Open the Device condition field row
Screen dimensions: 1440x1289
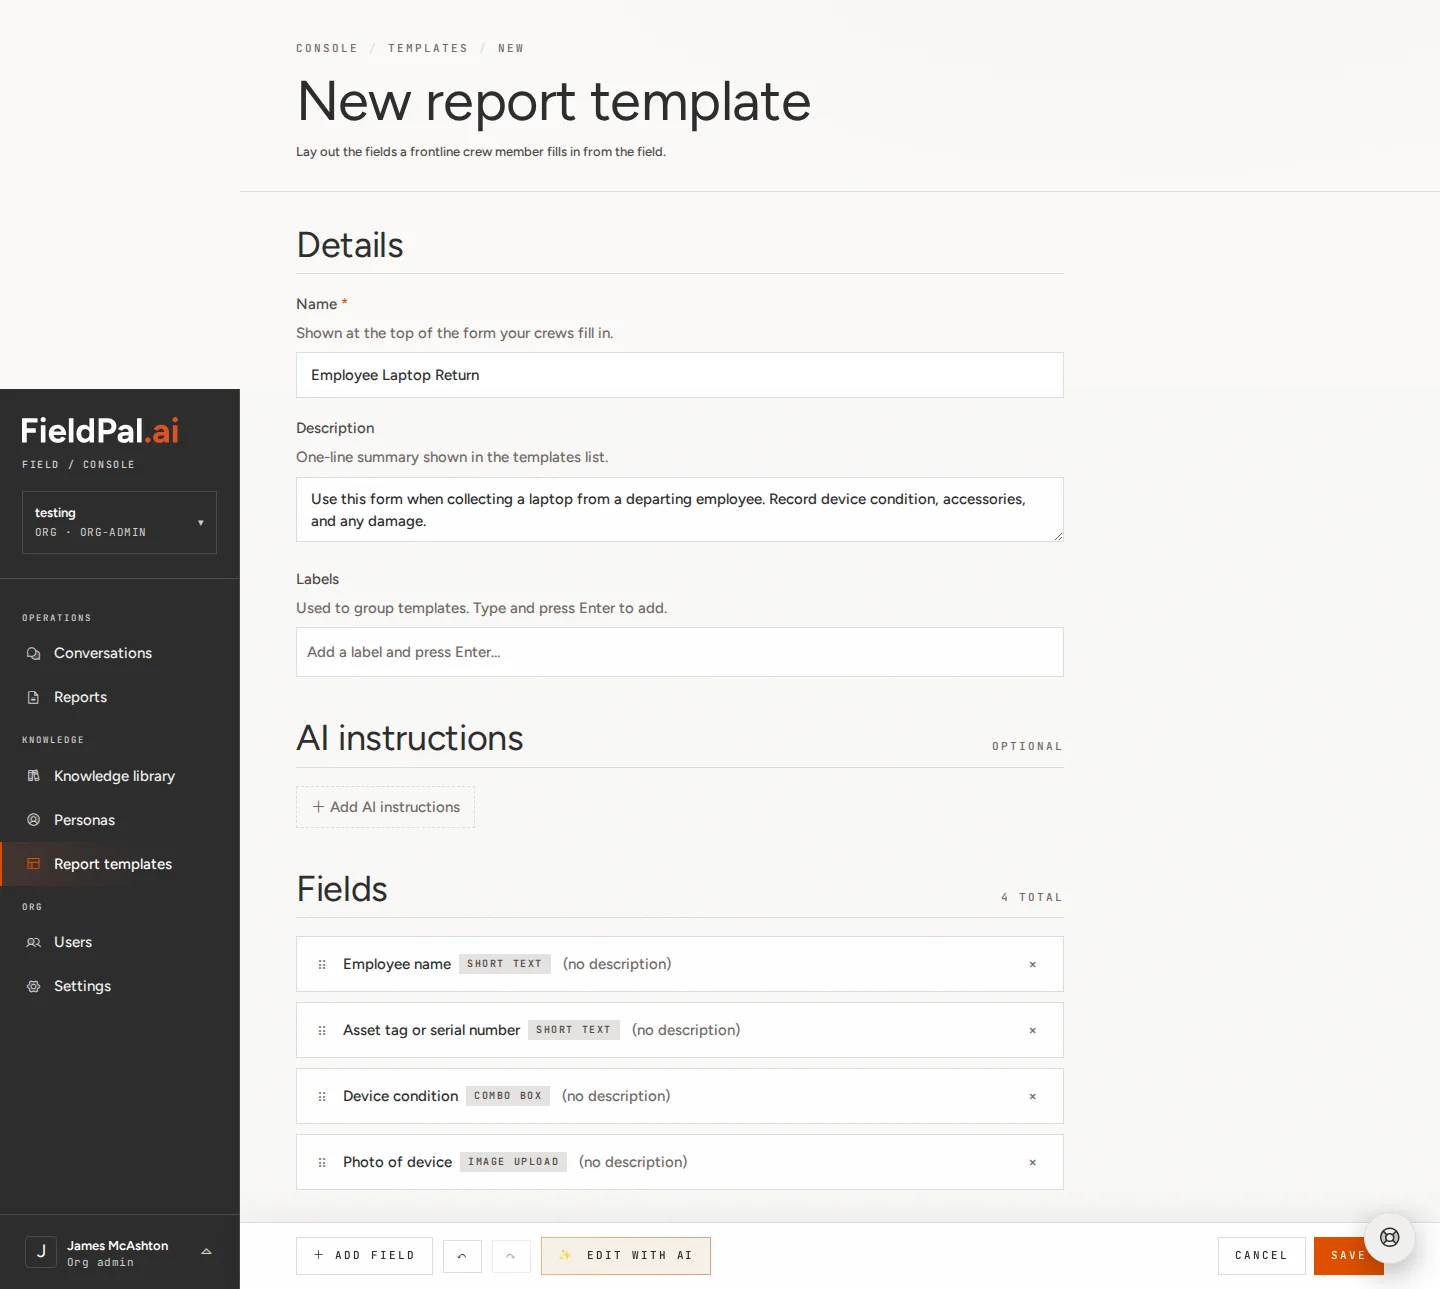coord(680,1096)
